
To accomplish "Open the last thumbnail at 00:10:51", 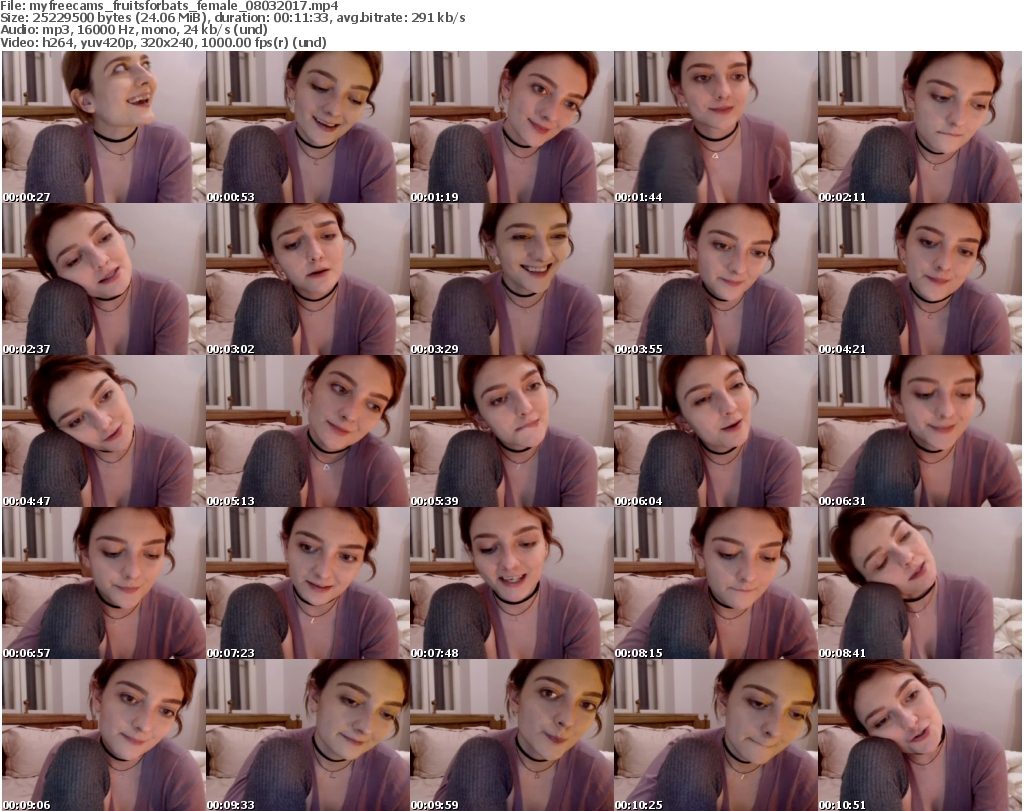I will pyautogui.click(x=919, y=735).
